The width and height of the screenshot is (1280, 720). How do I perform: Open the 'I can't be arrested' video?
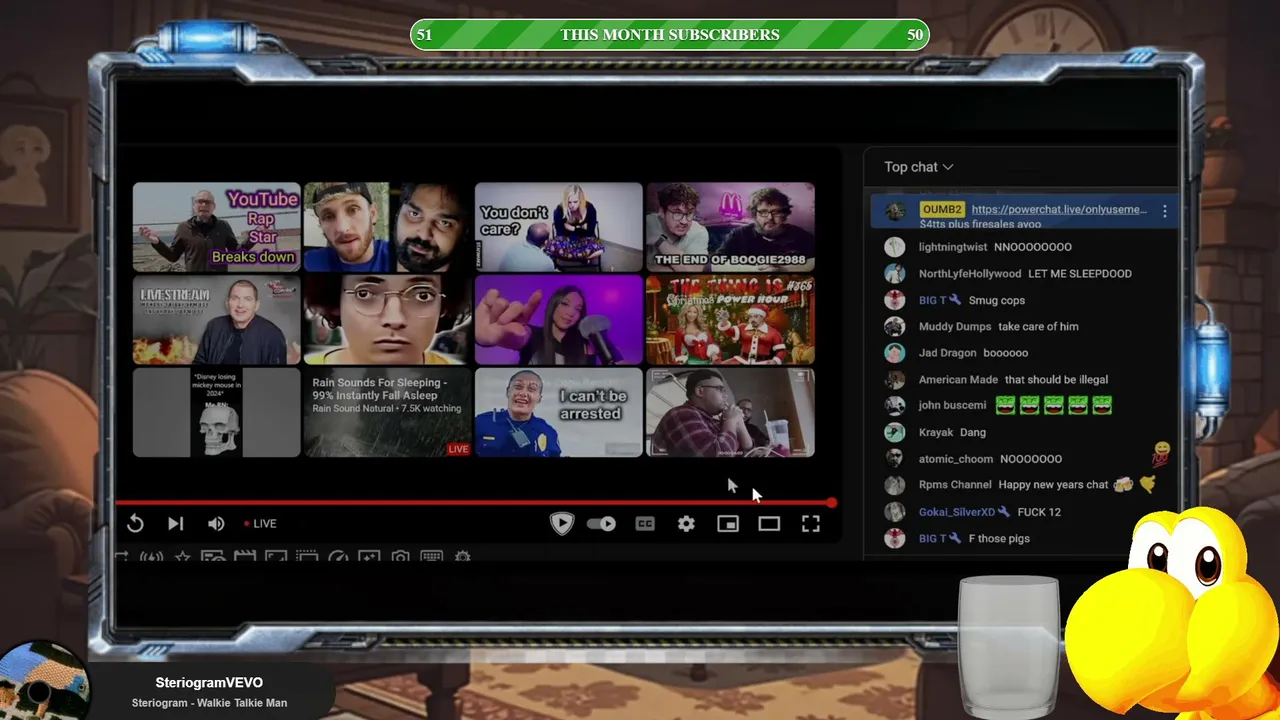[559, 413]
